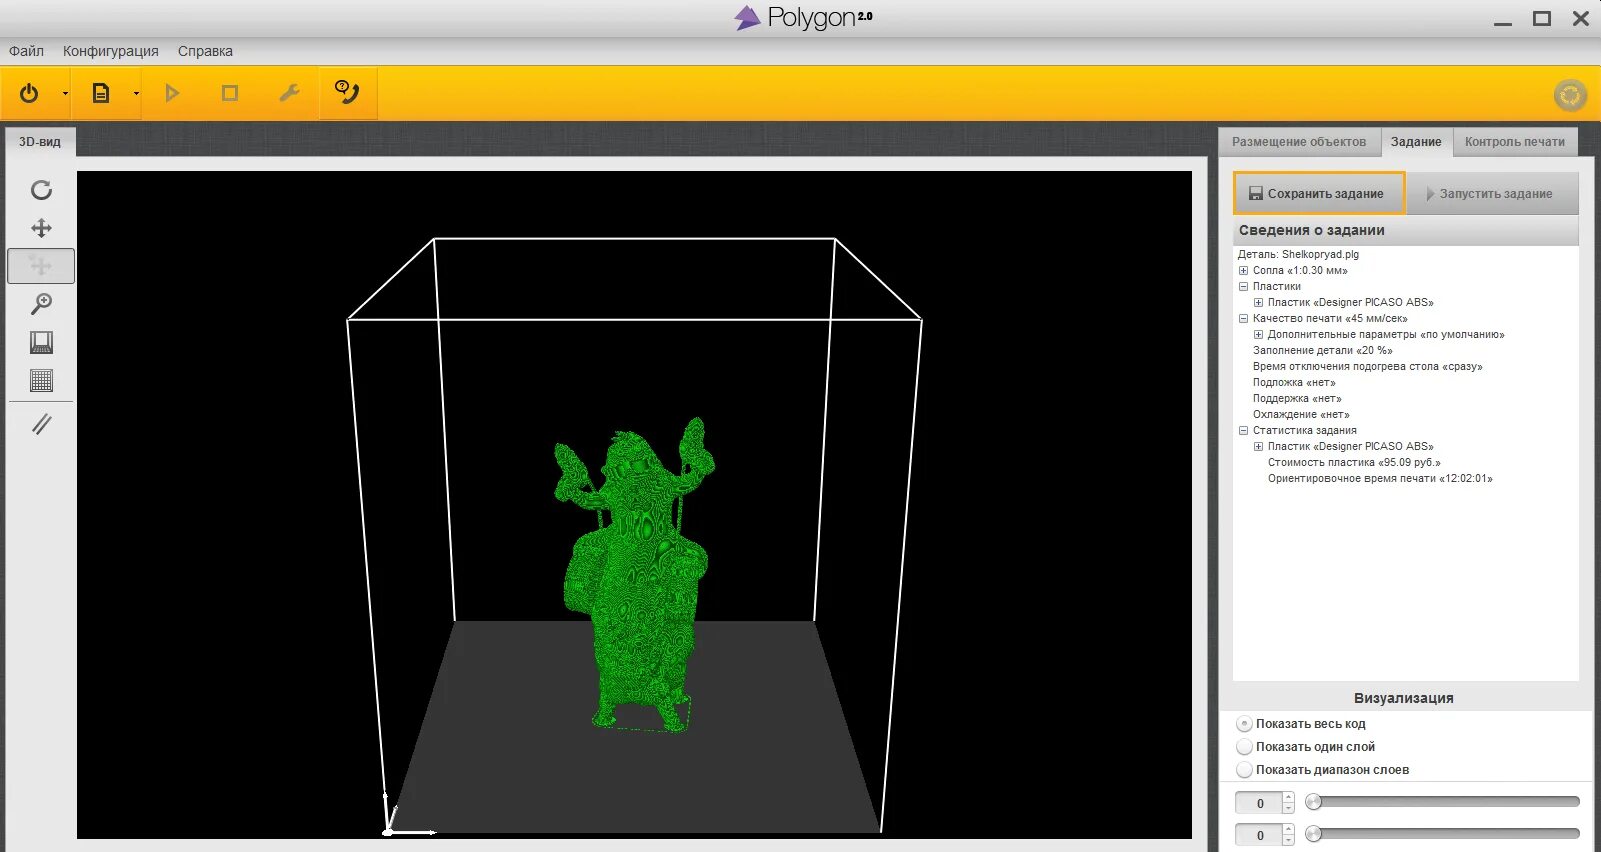Switch to the 3D-вид tab
The width and height of the screenshot is (1601, 852).
pos(40,142)
